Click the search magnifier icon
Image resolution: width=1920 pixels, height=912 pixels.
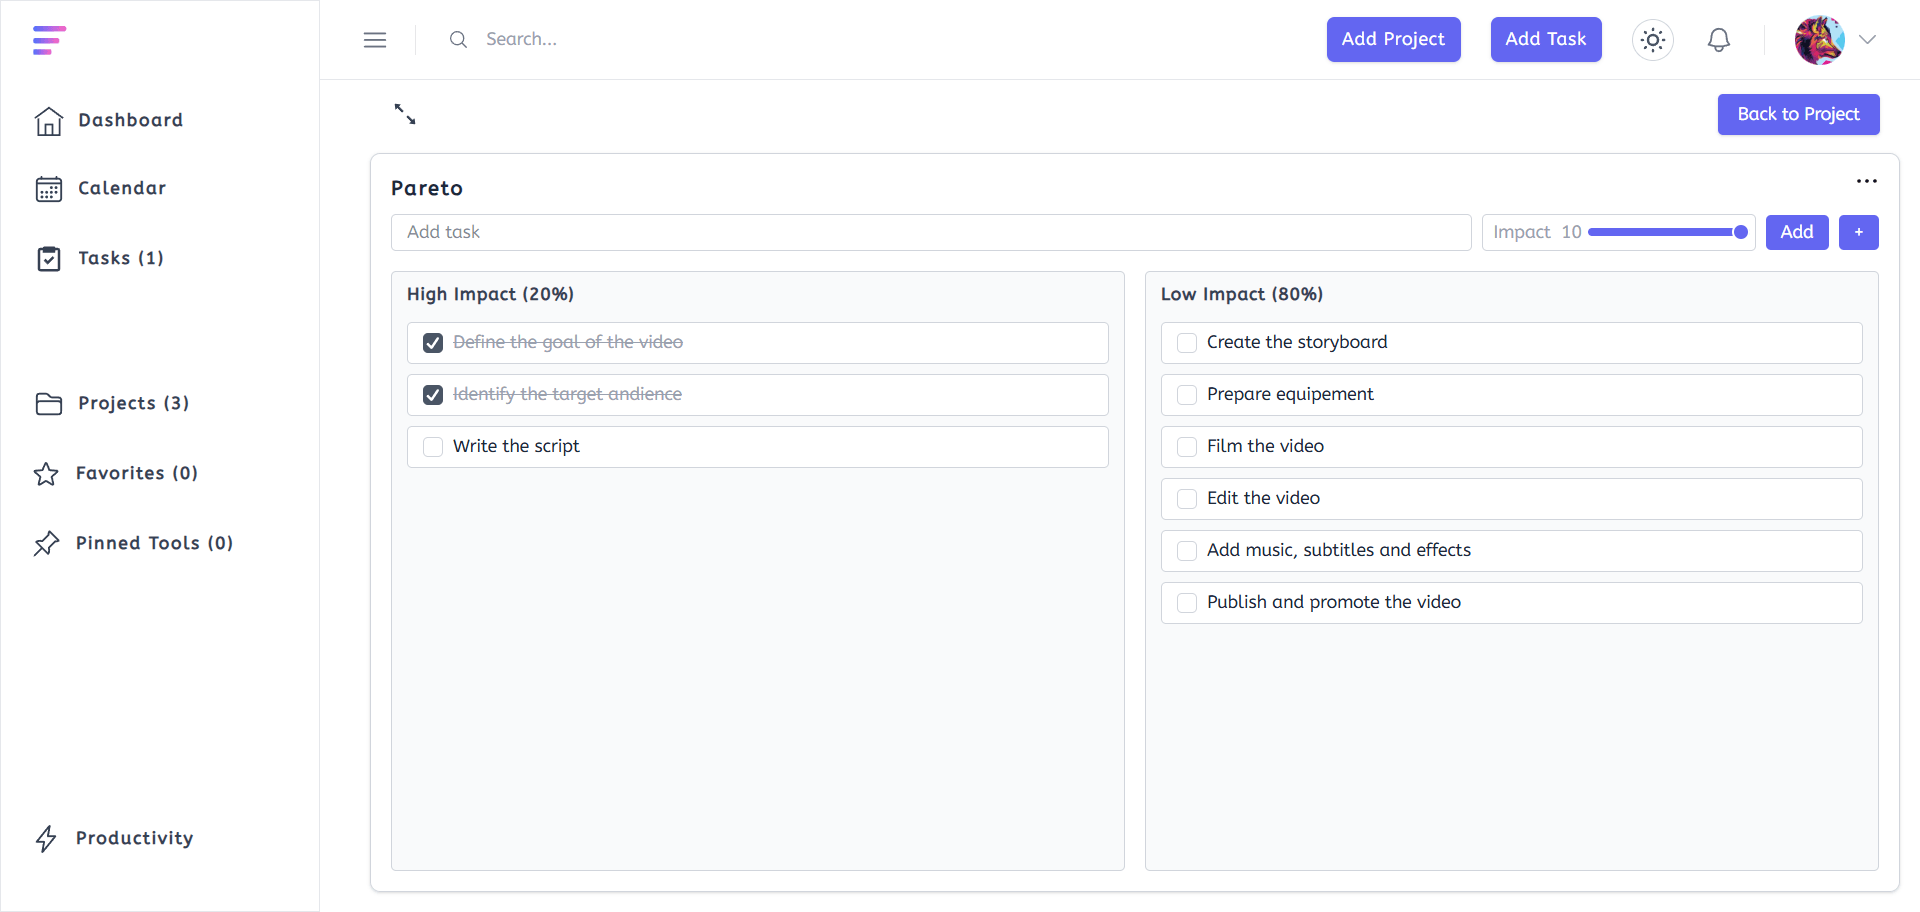point(458,40)
